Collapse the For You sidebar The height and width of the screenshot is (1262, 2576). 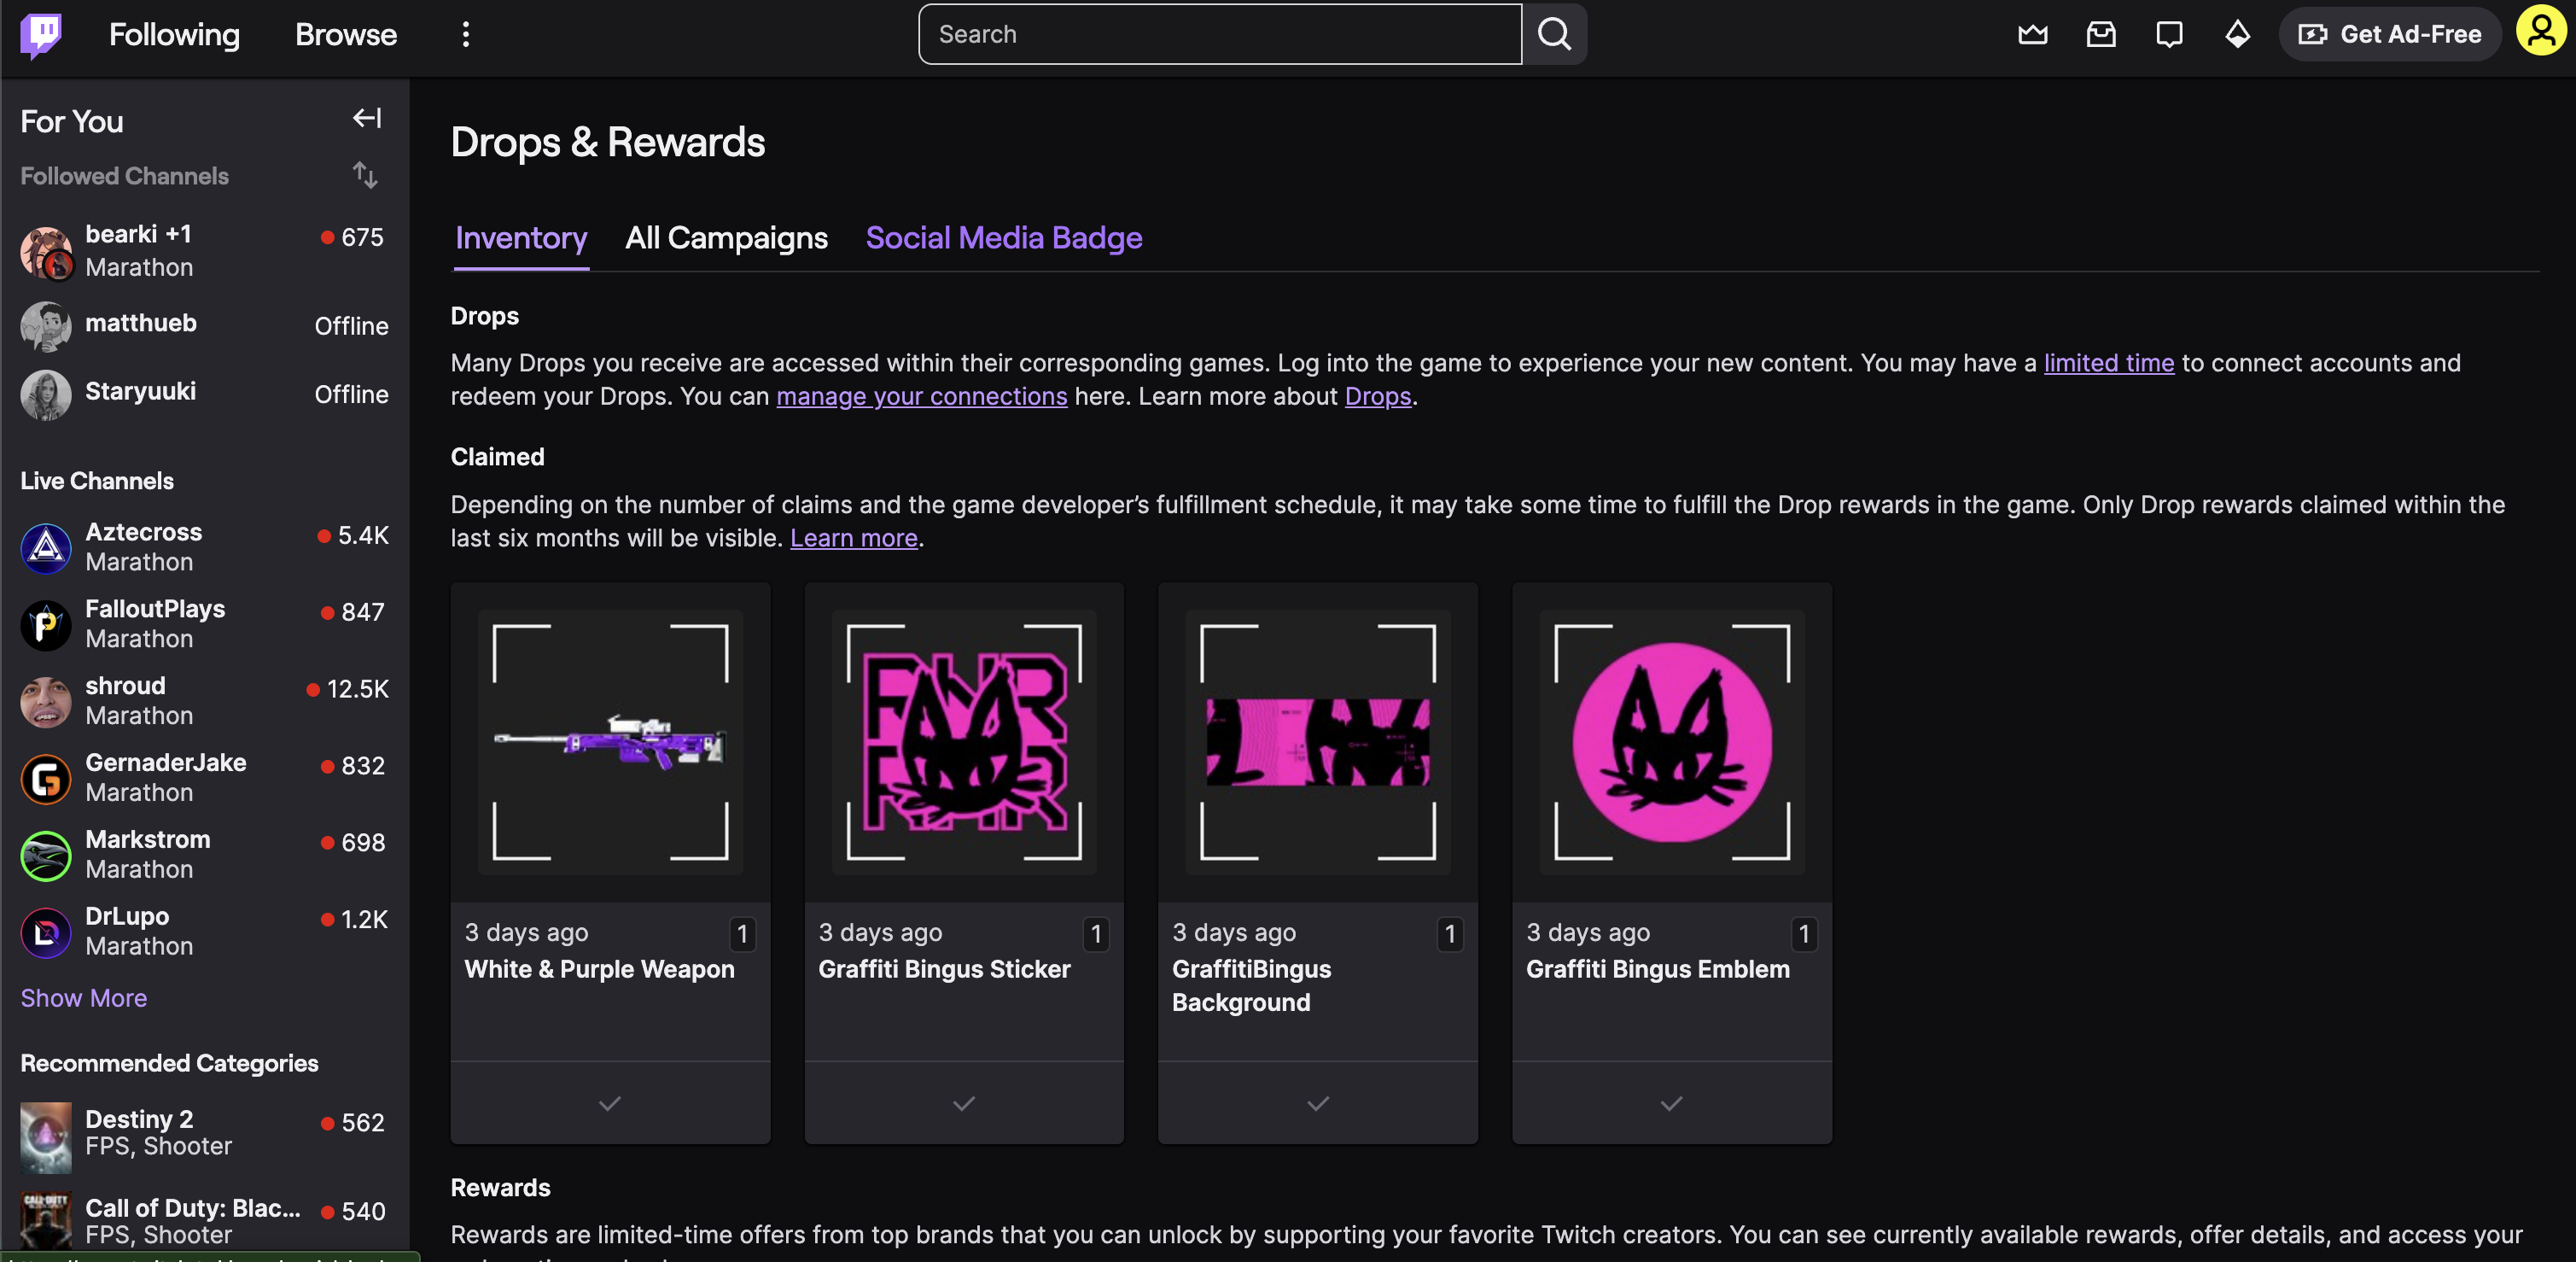point(366,119)
